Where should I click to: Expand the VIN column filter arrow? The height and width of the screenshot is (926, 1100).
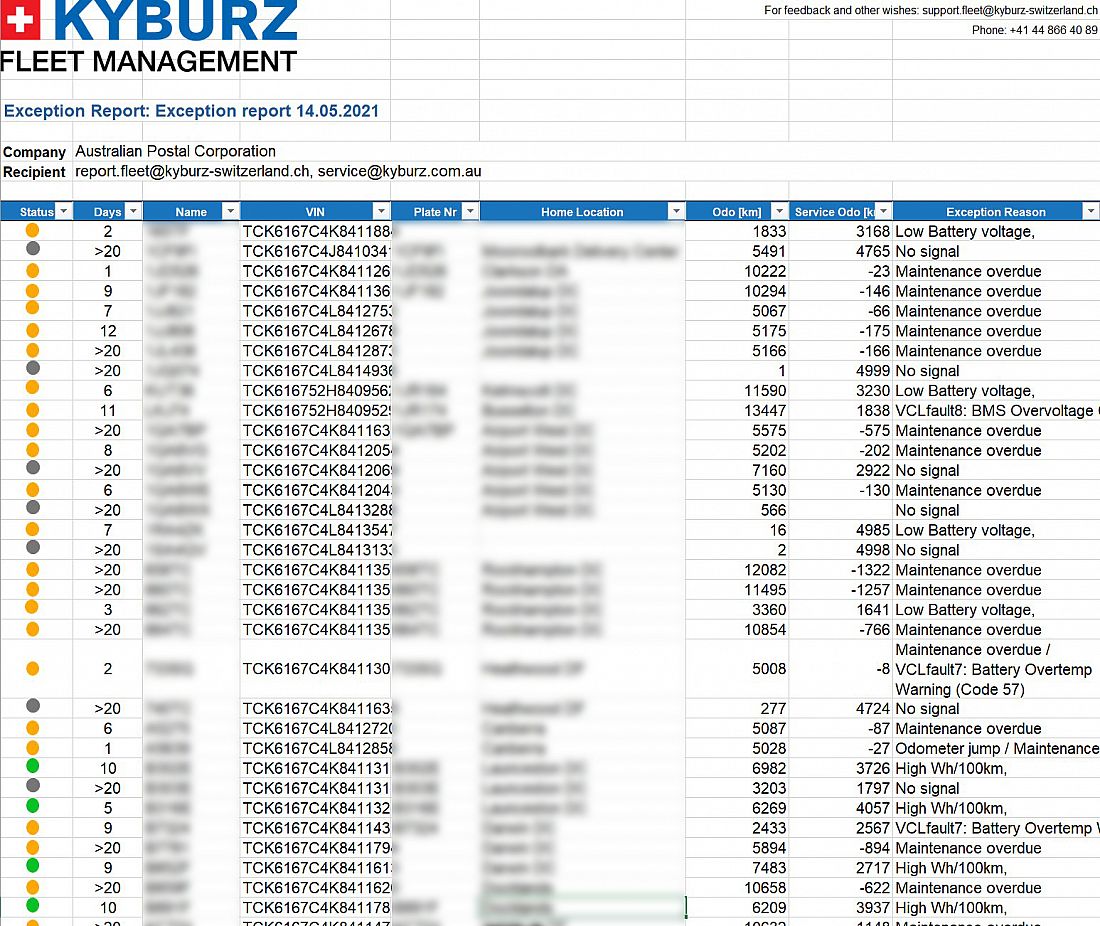point(381,212)
